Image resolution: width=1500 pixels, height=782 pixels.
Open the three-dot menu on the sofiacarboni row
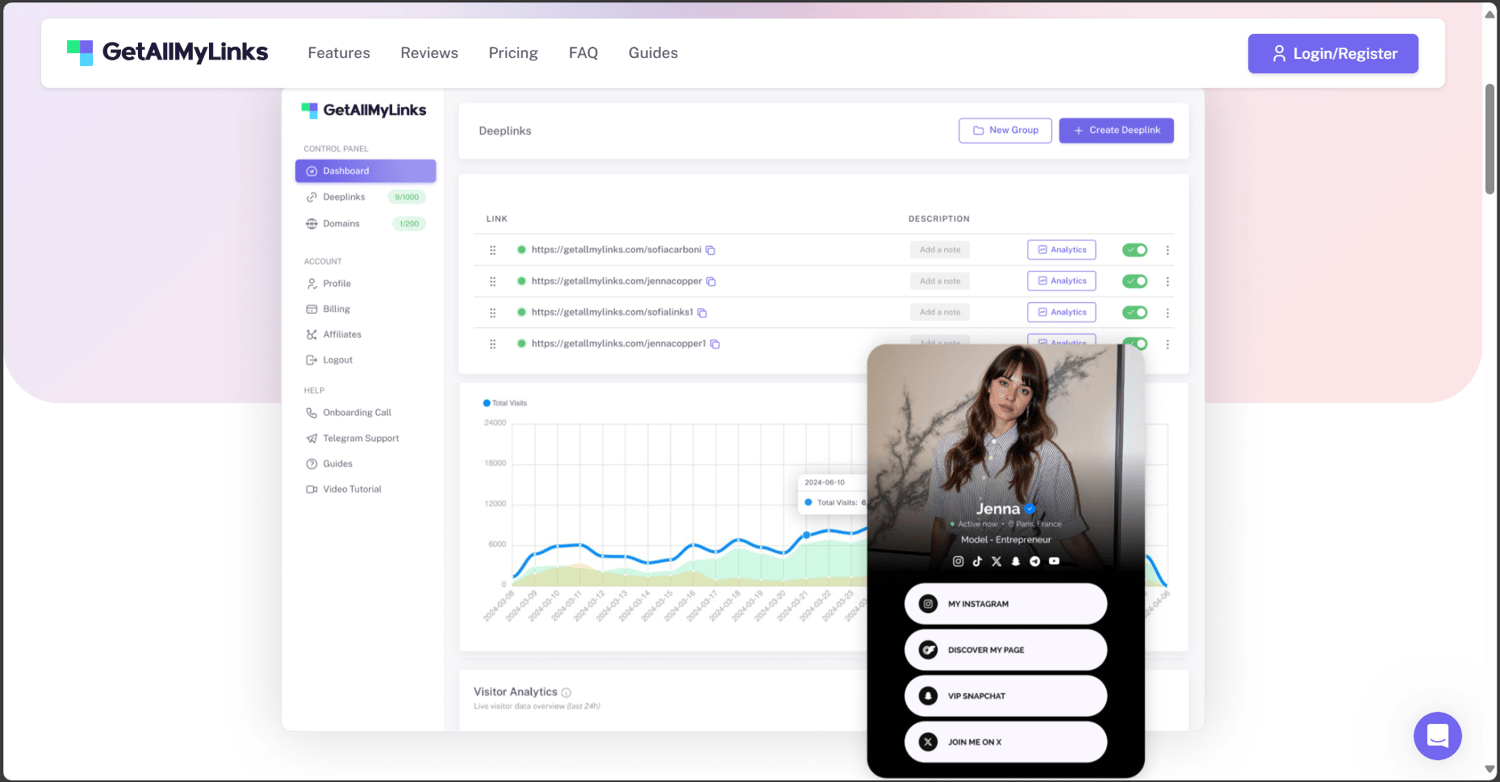point(1167,249)
